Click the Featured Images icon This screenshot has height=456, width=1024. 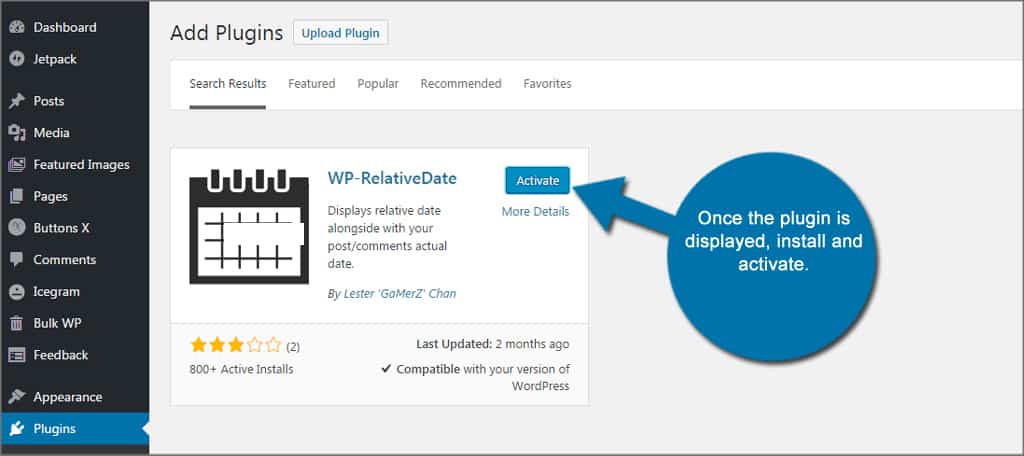[17, 165]
